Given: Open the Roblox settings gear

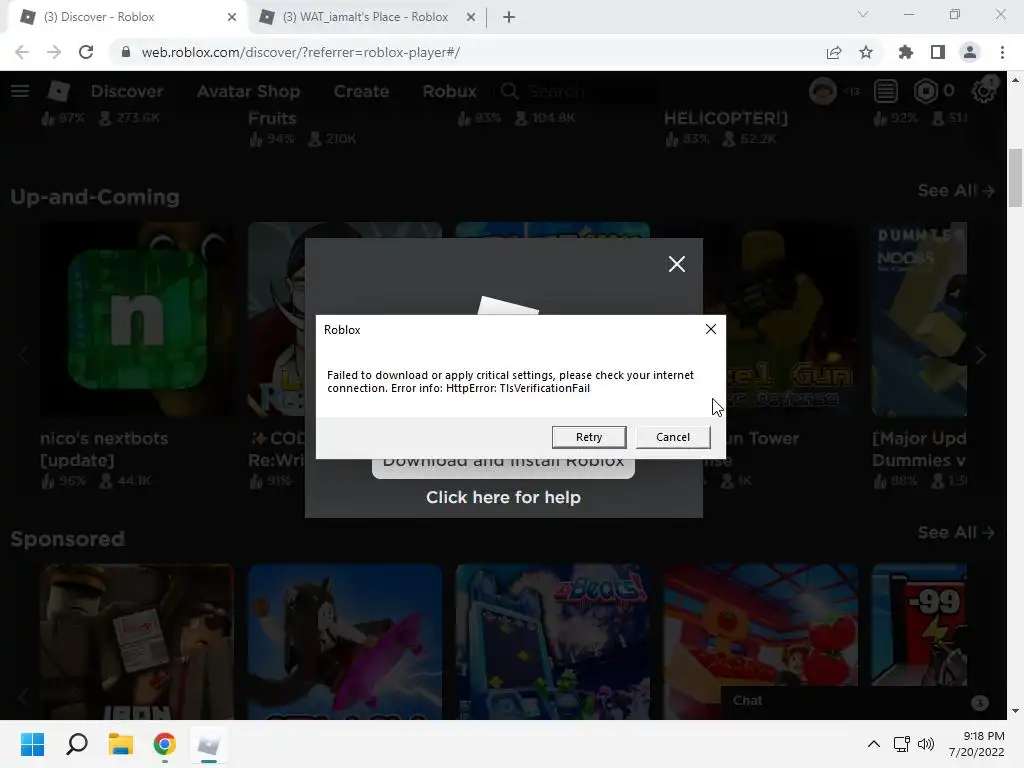Looking at the screenshot, I should pos(984,91).
